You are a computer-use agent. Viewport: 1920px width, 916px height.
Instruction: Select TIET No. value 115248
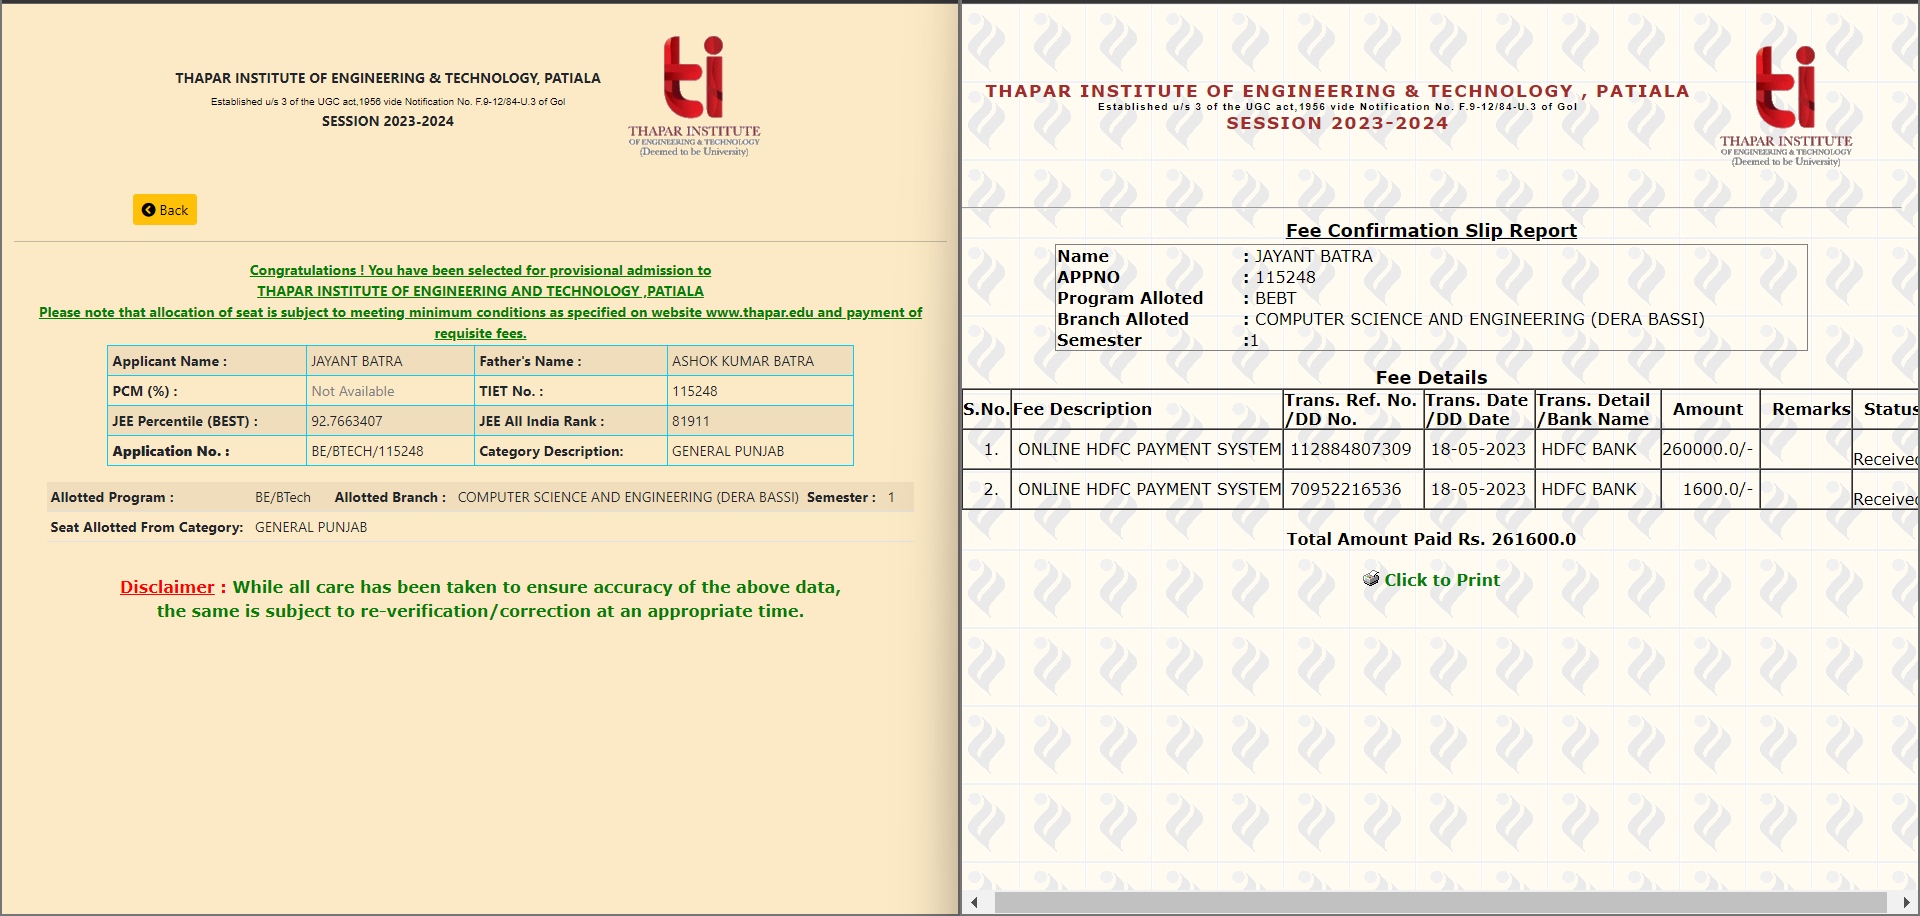click(695, 391)
